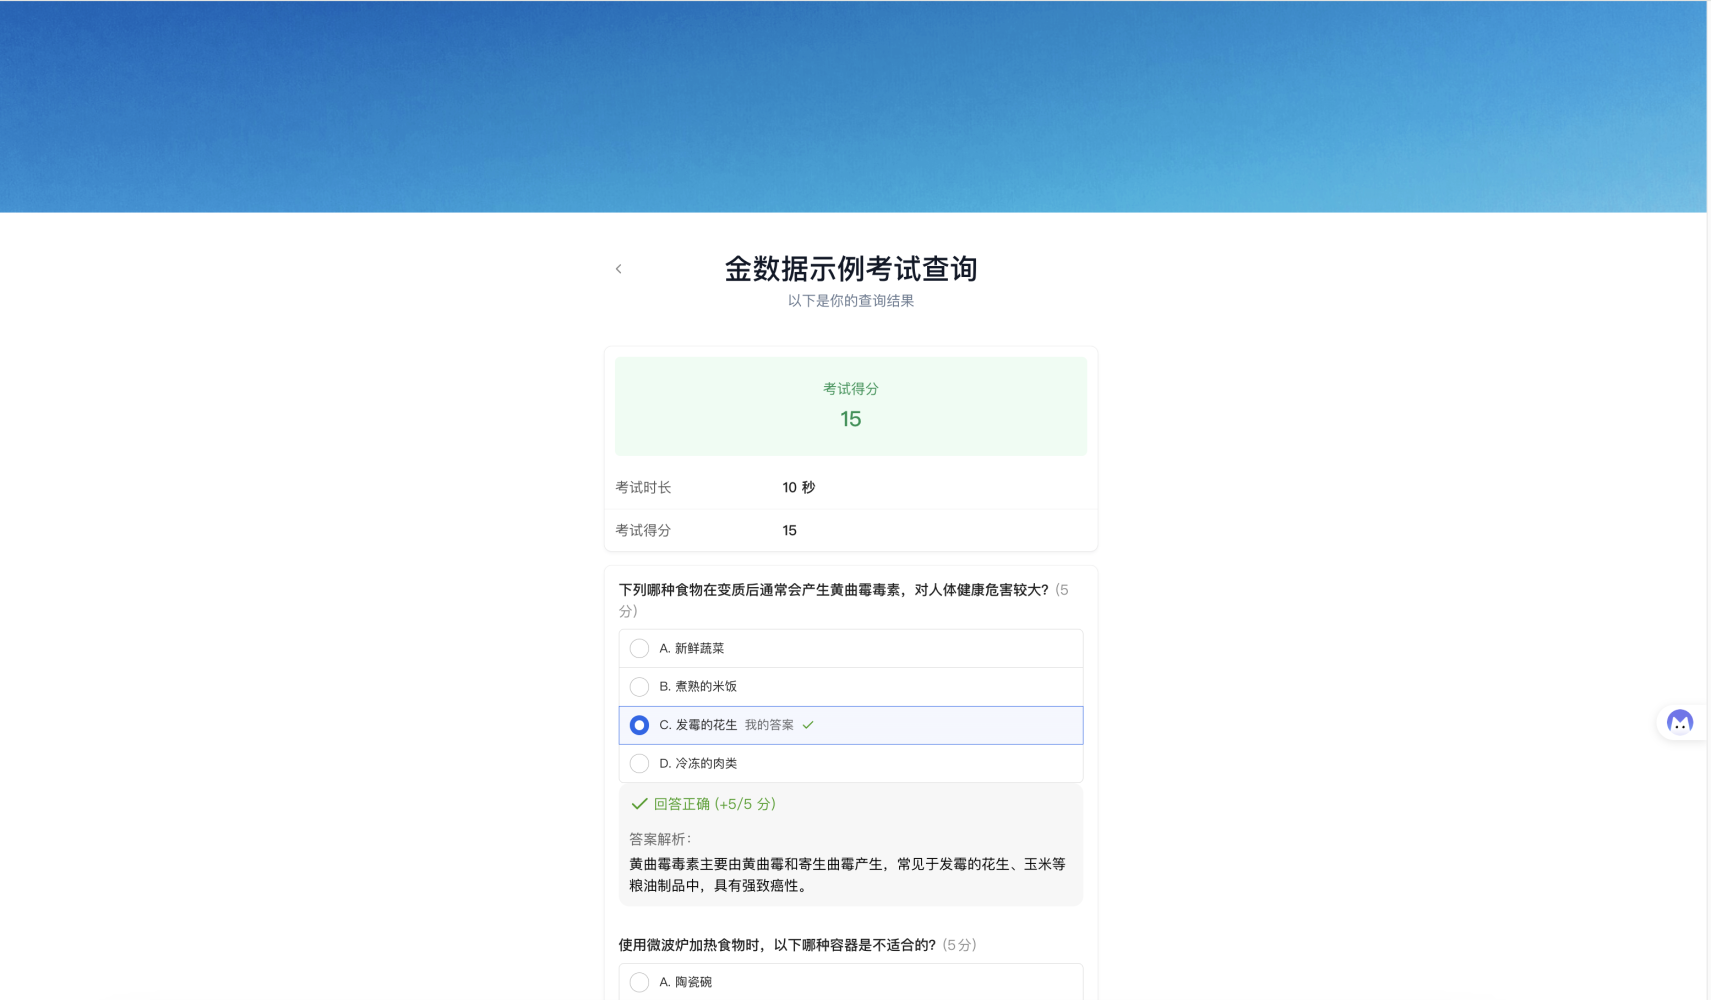Click the back chevron arrow beside the title
Screen dimensions: 1711x1000
coord(618,269)
